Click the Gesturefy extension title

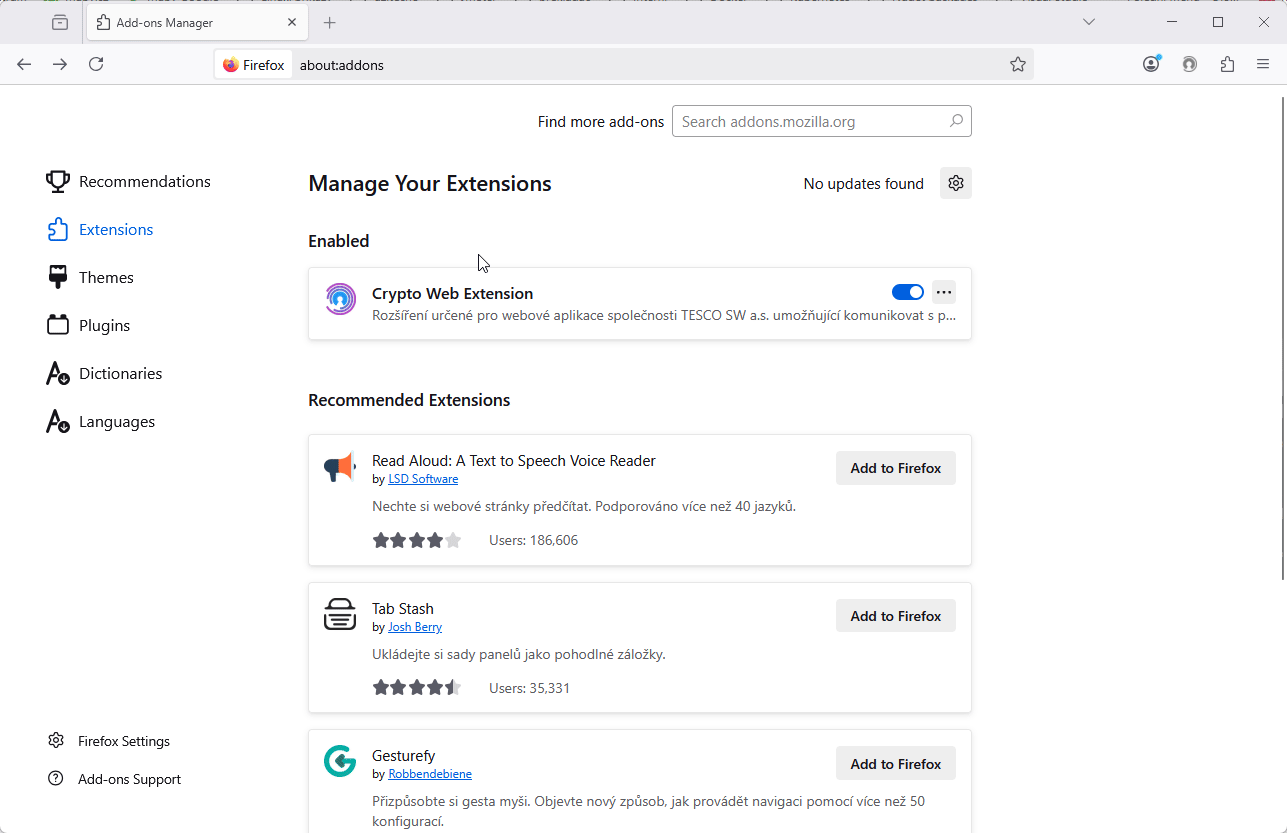coord(404,756)
